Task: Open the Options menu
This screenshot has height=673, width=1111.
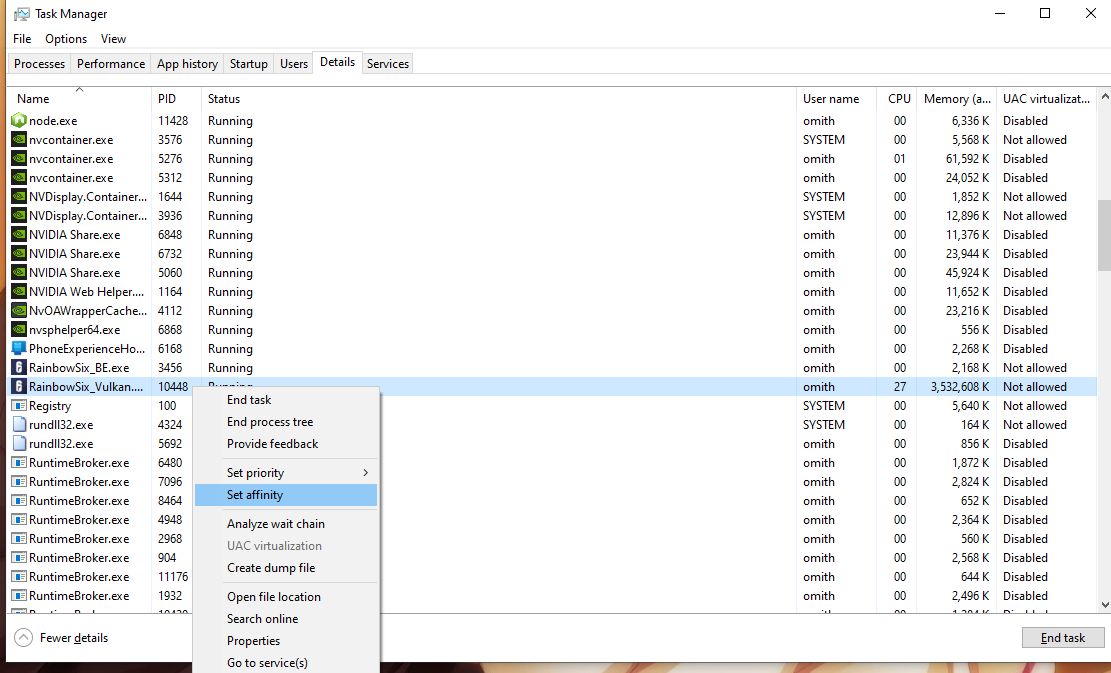Action: [x=66, y=39]
